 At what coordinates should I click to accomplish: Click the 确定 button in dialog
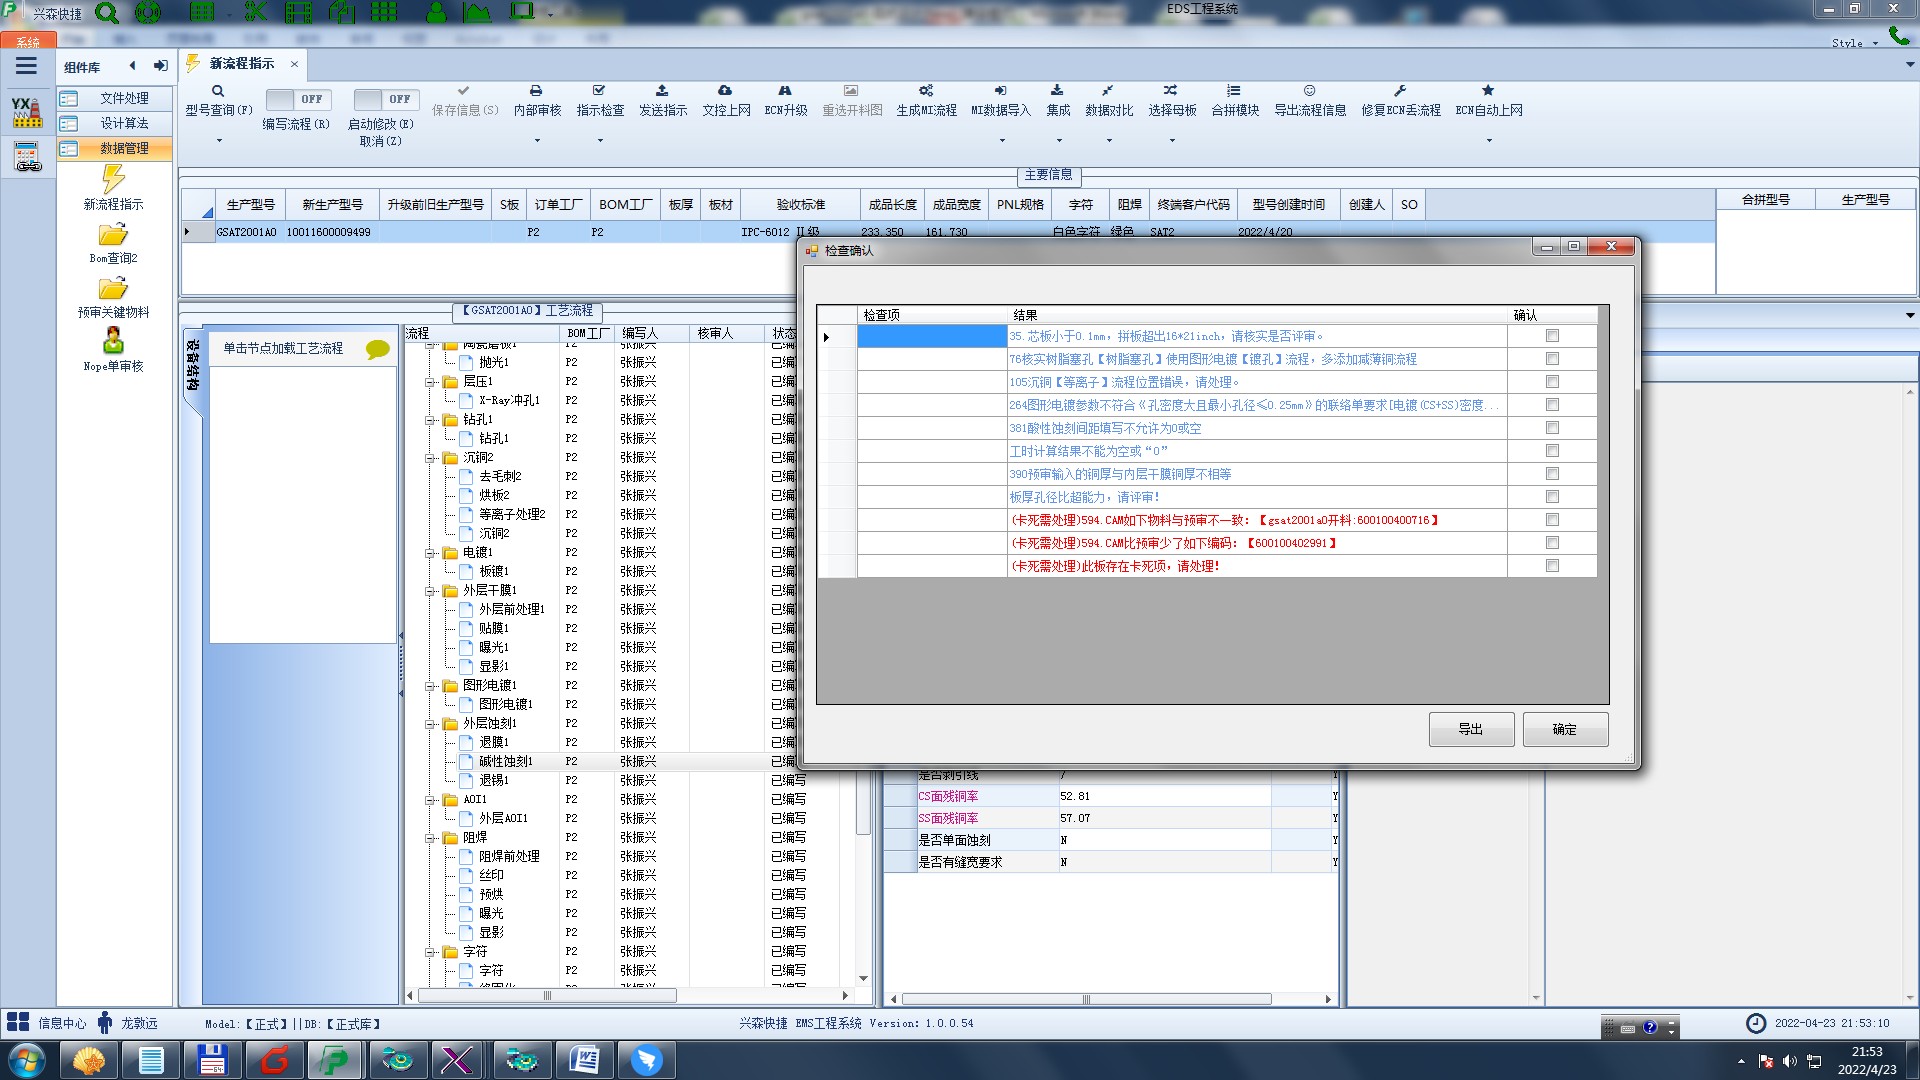[1564, 729]
